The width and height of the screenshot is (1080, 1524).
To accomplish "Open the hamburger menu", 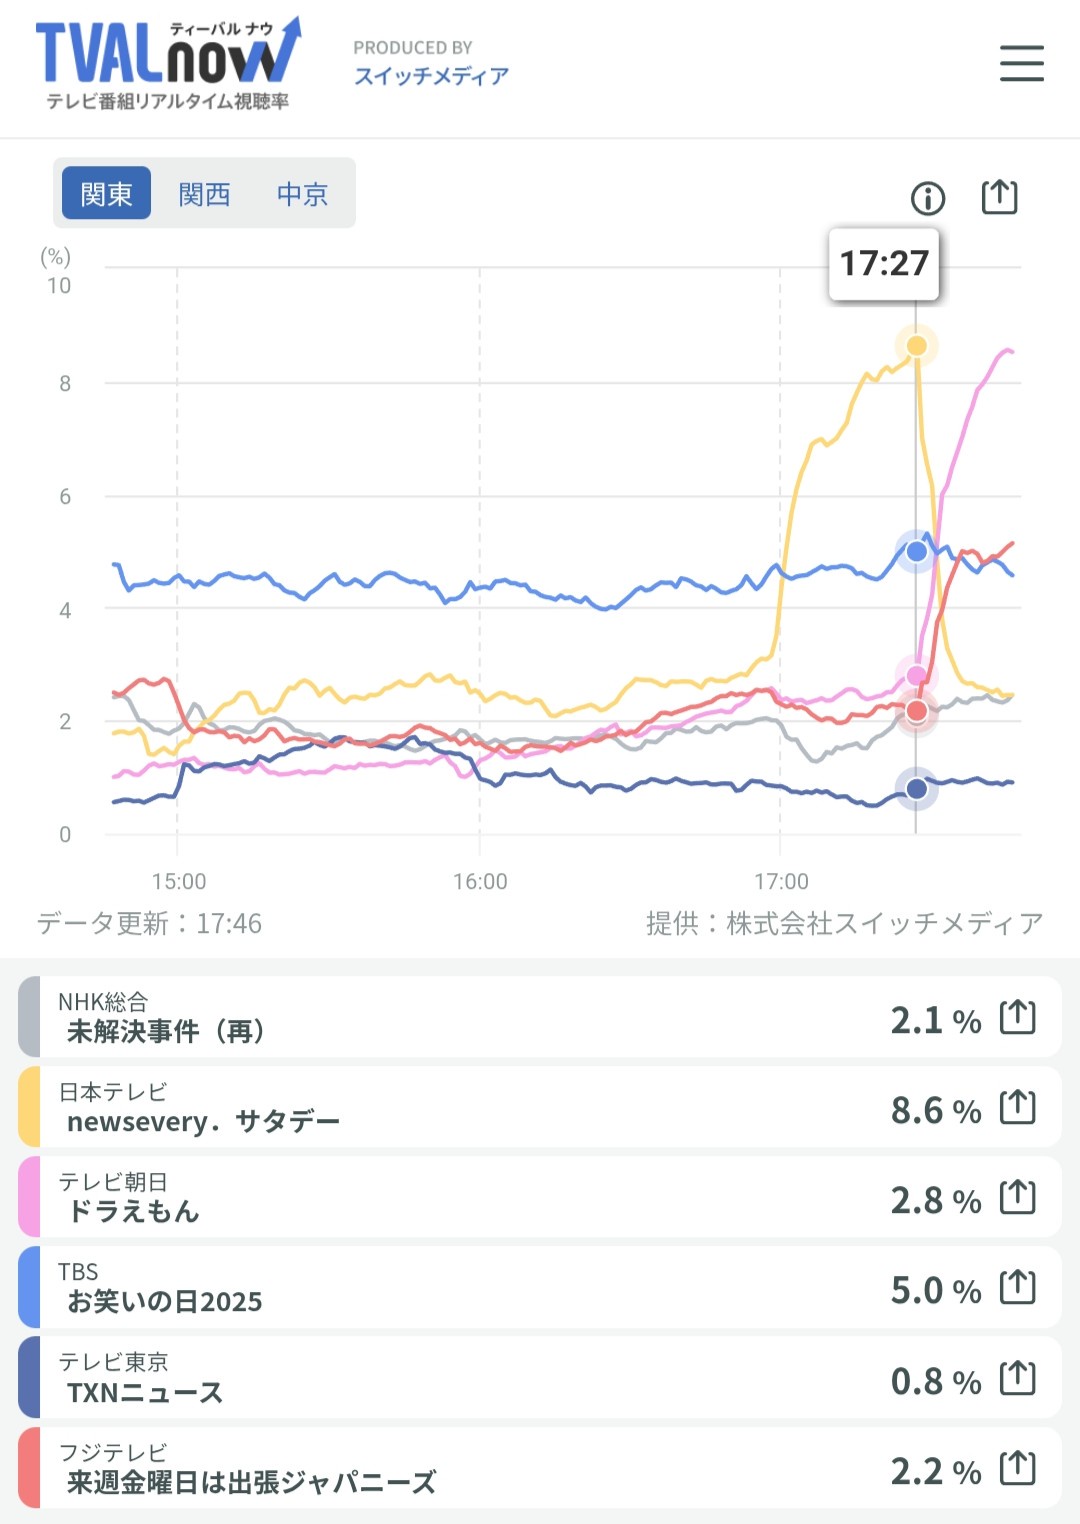I will [x=1021, y=63].
